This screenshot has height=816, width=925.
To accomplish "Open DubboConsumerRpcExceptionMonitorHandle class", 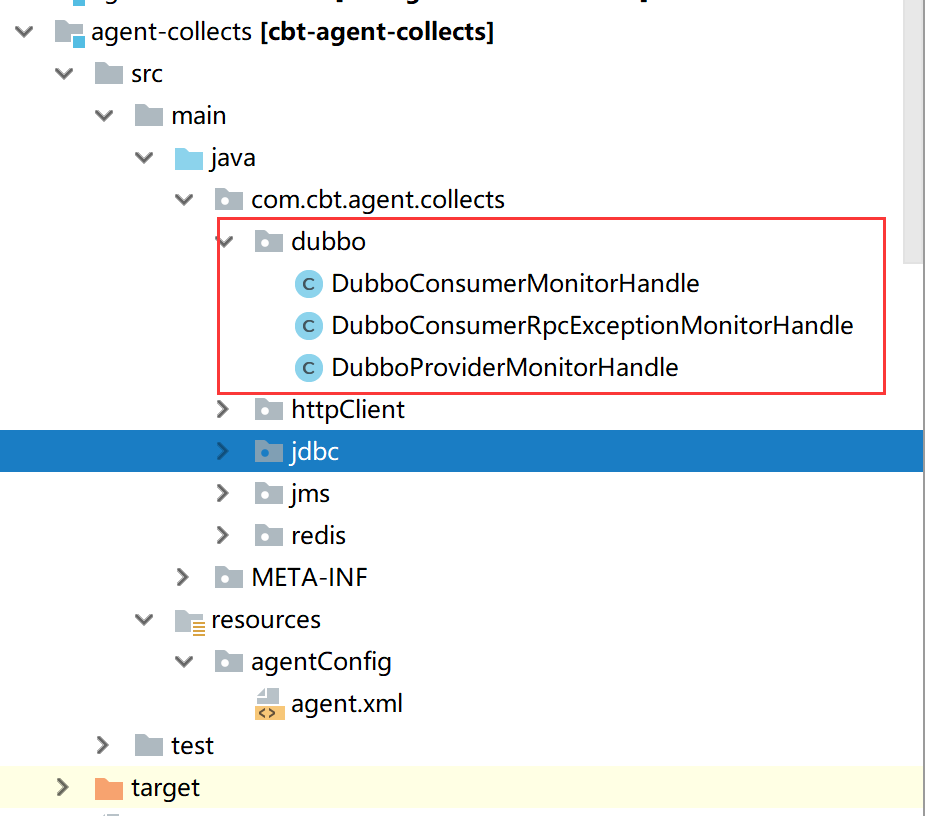I will pyautogui.click(x=592, y=326).
